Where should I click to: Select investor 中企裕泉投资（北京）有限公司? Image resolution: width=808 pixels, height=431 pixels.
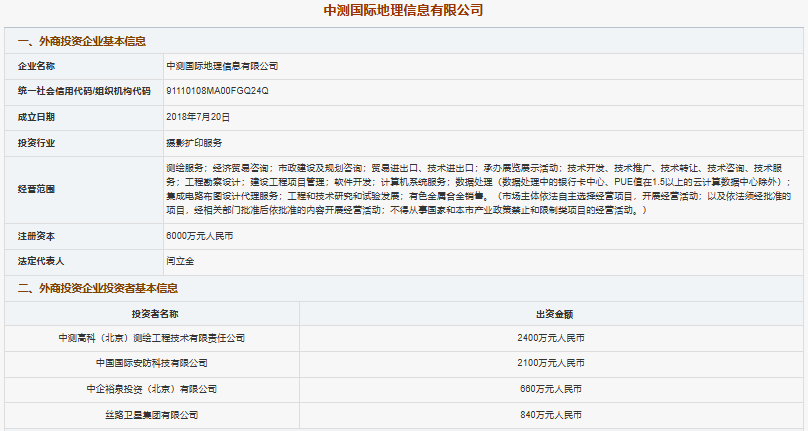(x=152, y=389)
